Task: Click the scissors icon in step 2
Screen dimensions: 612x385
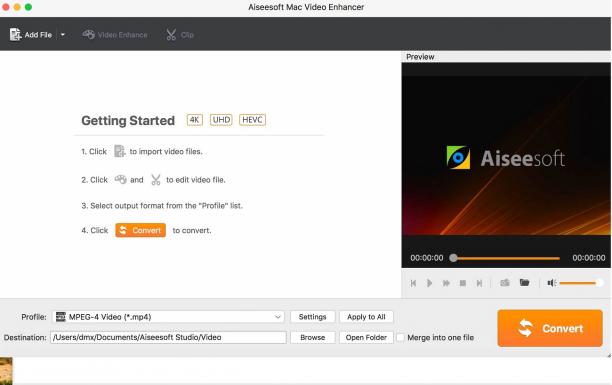Action: [156, 180]
